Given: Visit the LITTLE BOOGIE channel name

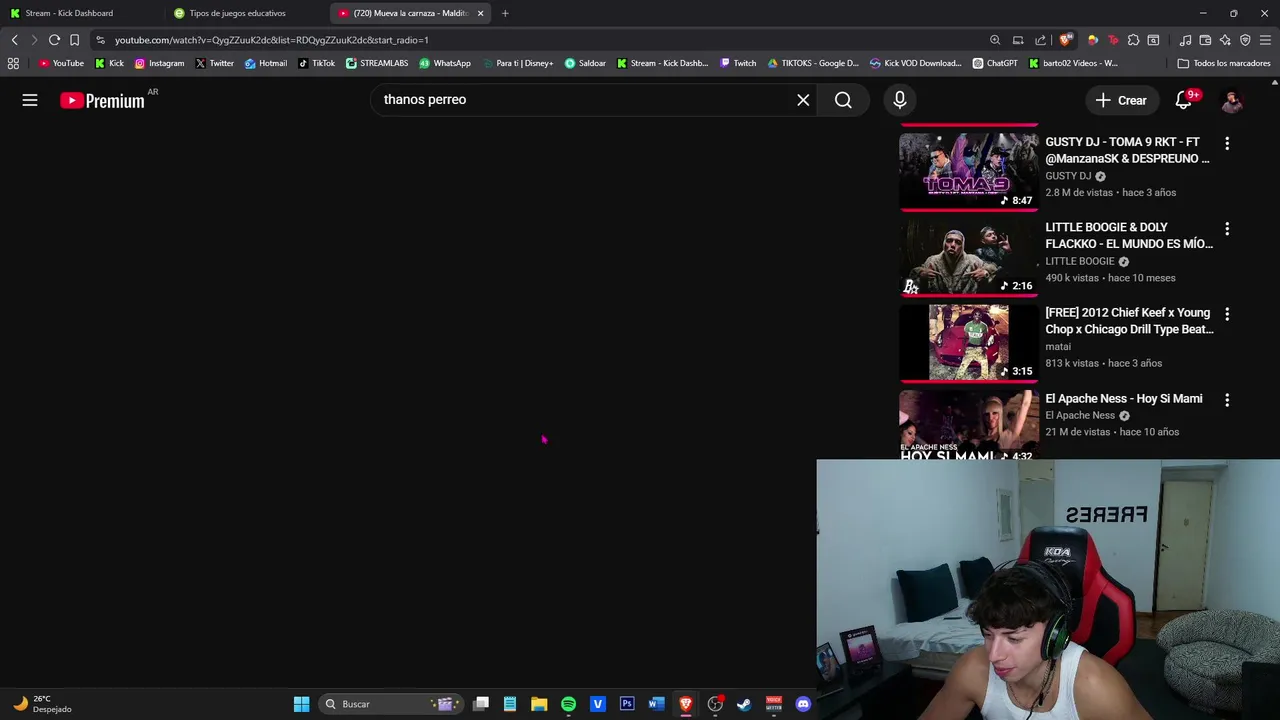Looking at the screenshot, I should (x=1079, y=261).
